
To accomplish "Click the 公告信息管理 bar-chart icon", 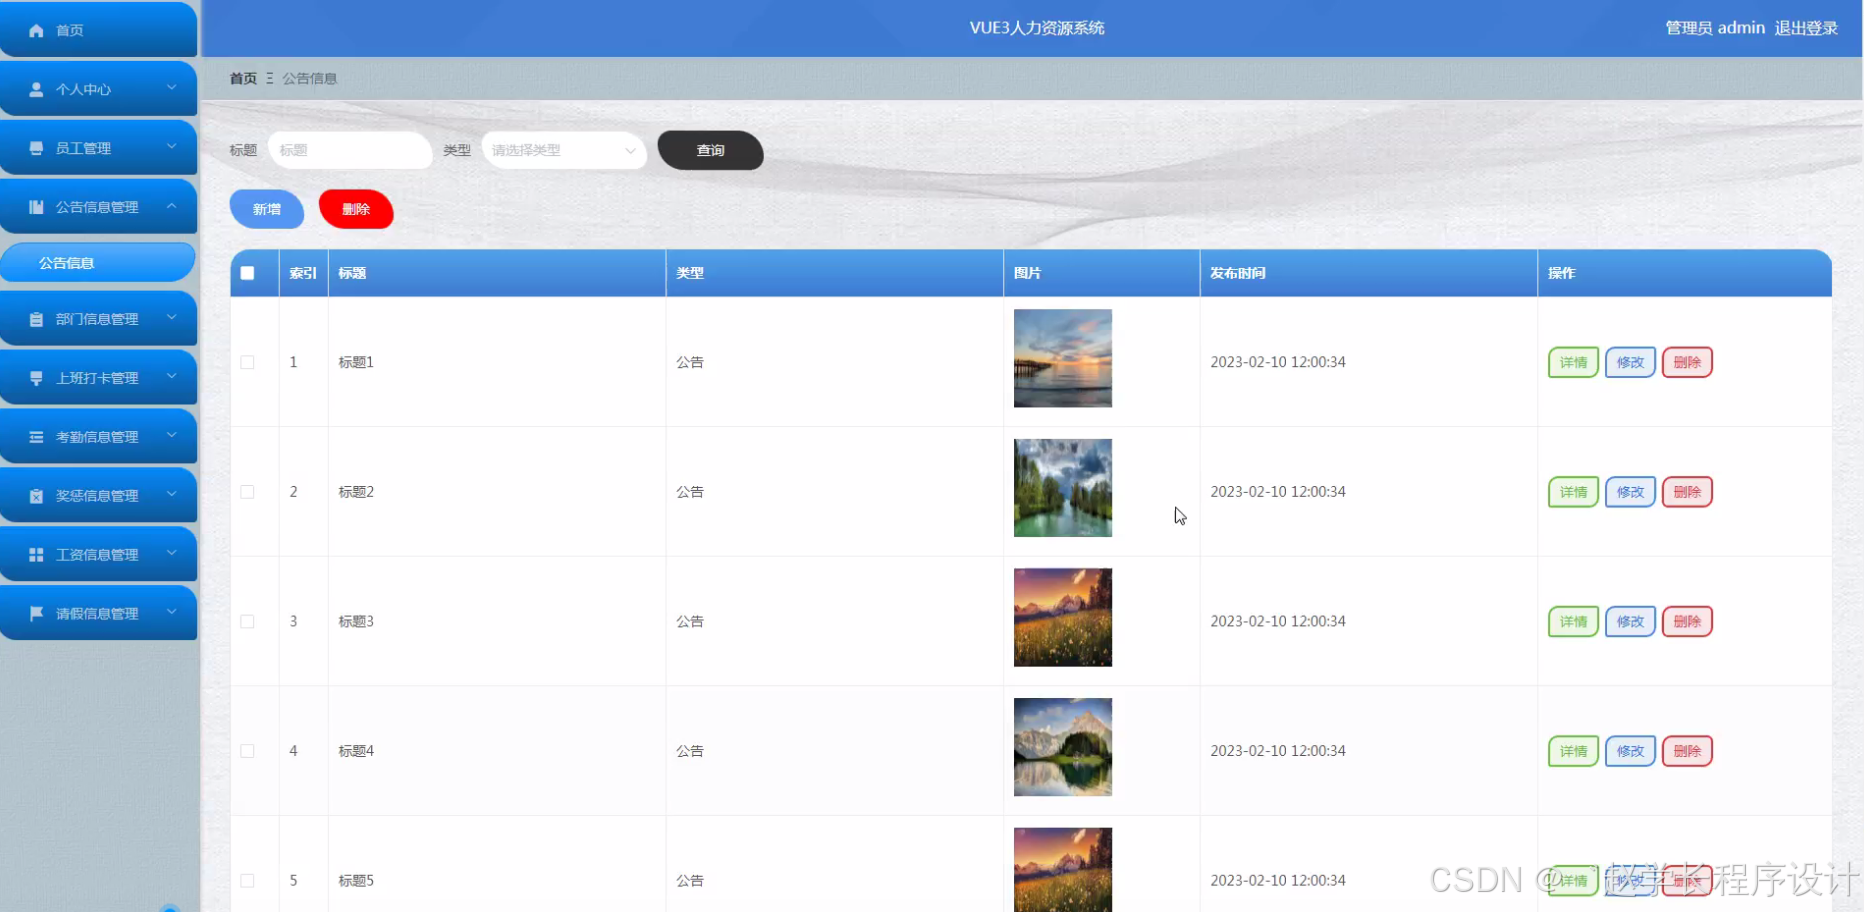I will (36, 206).
